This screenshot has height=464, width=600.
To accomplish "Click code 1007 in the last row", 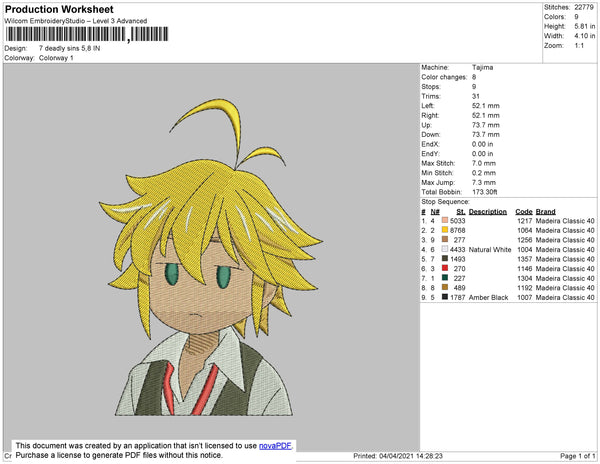I will coord(525,297).
